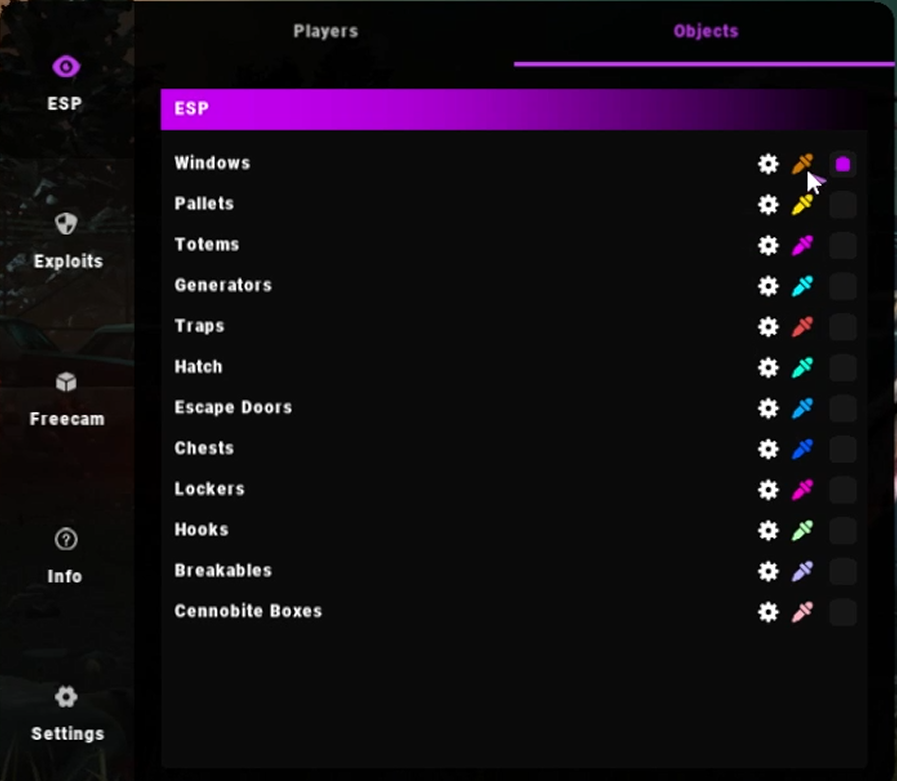The image size is (897, 781).
Task: Pick color for Hooks with green eyedropper
Action: click(x=802, y=530)
